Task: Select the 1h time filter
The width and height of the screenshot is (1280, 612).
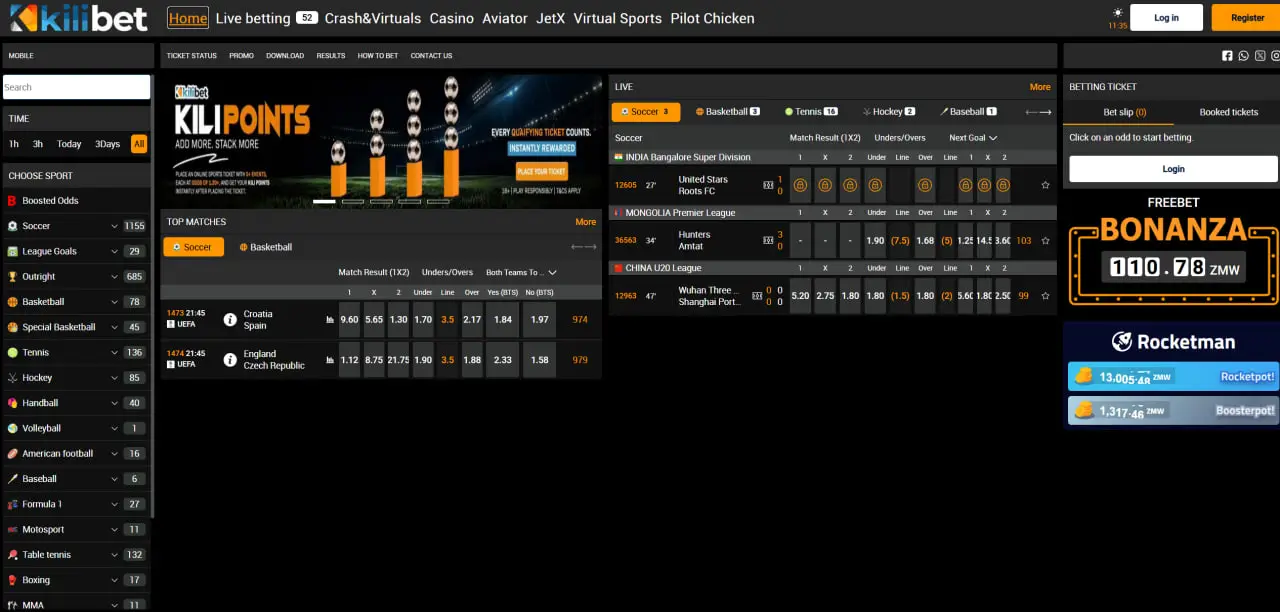Action: pyautogui.click(x=14, y=144)
